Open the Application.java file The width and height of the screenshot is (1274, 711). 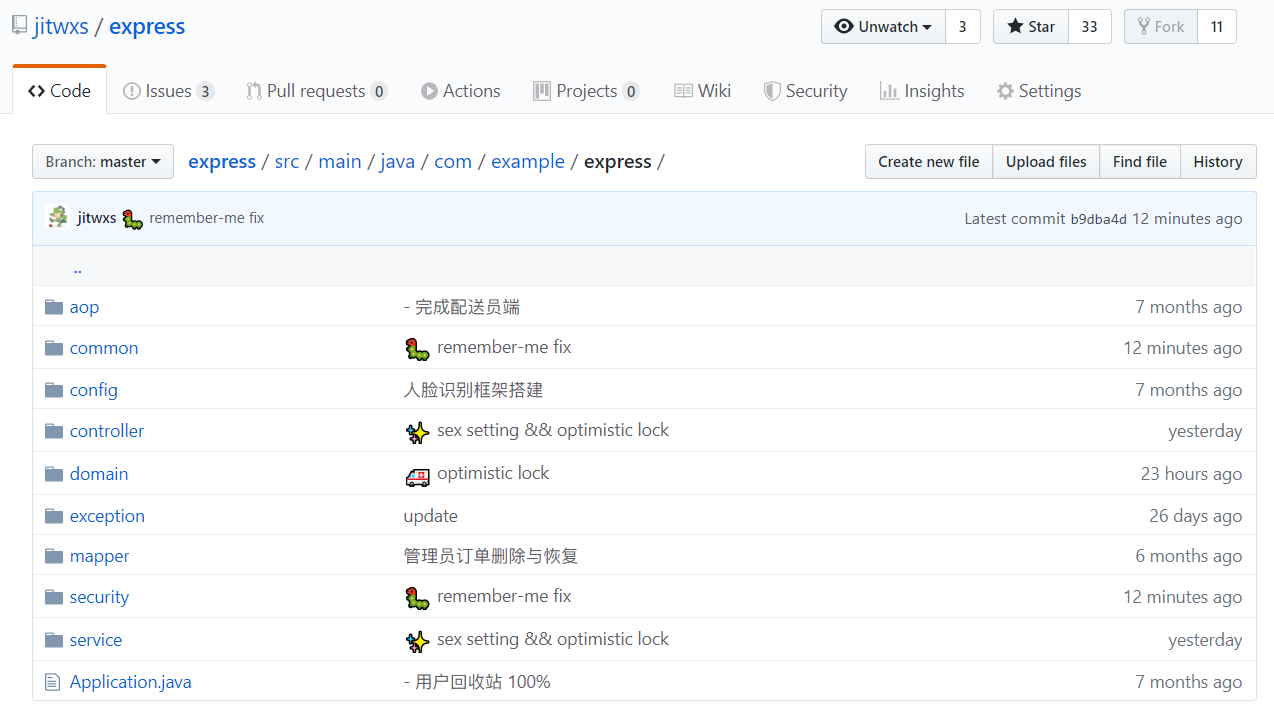pos(130,682)
